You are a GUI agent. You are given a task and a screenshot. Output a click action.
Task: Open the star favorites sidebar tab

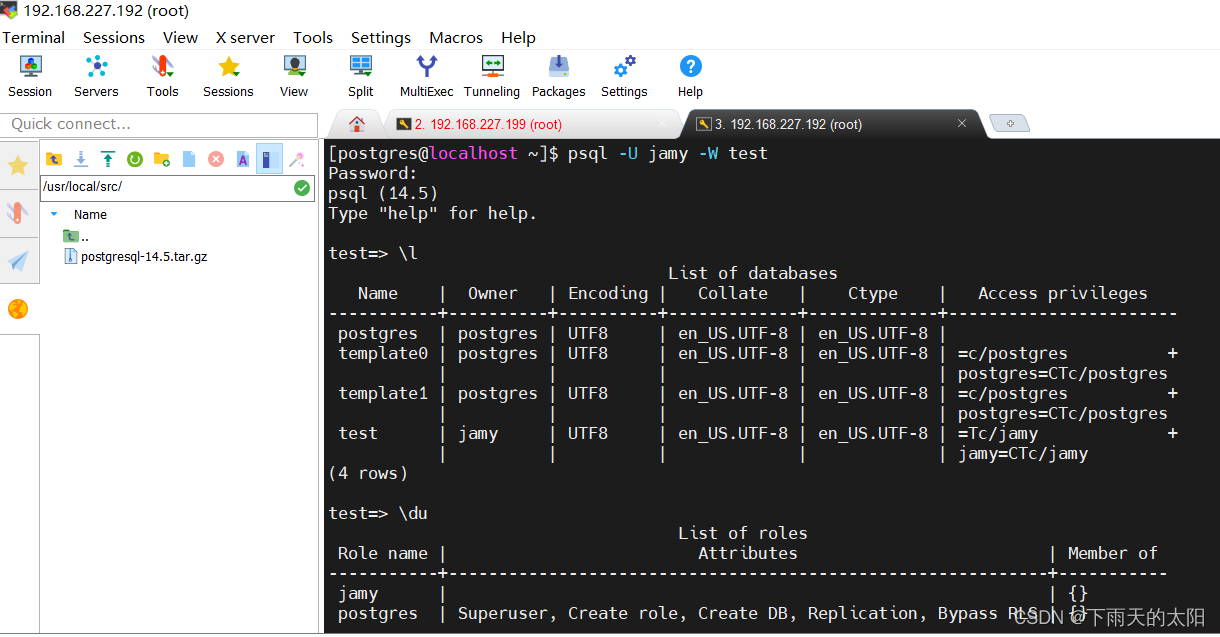tap(18, 165)
